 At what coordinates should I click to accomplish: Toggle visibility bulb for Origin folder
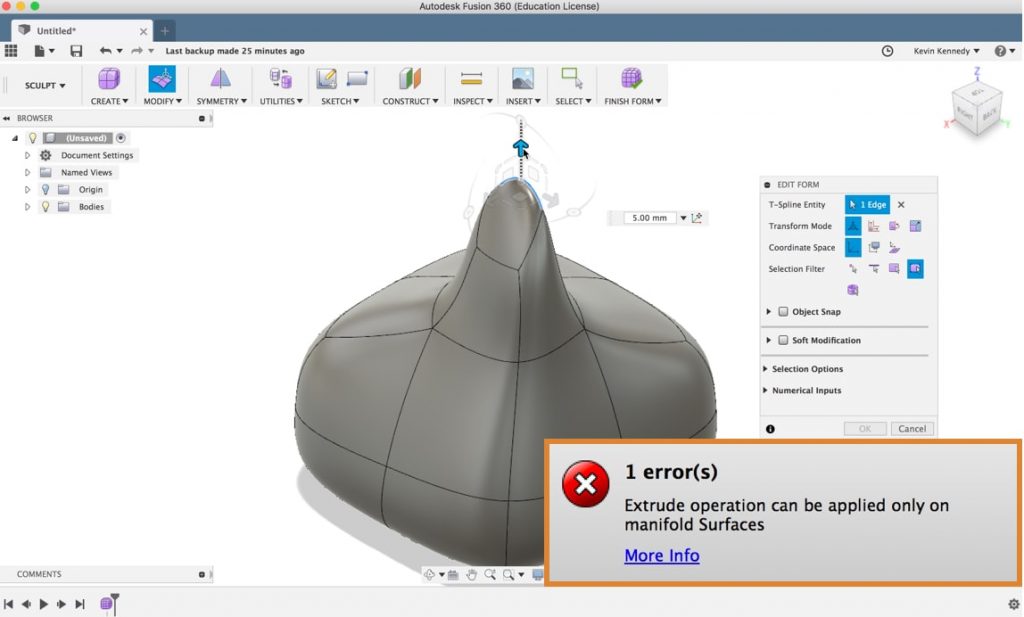tap(45, 189)
